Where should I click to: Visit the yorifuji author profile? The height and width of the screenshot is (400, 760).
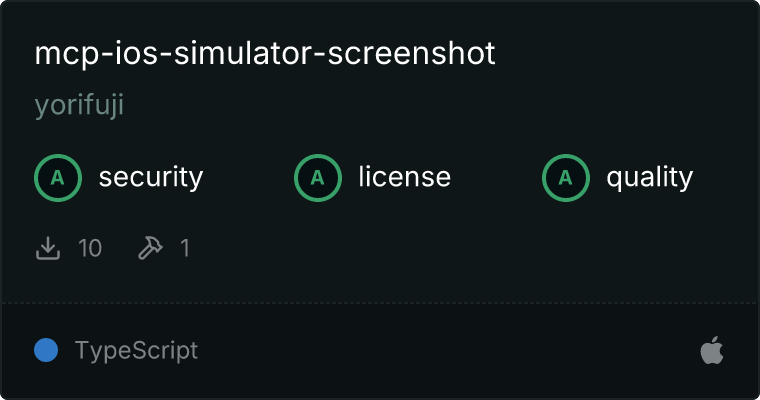[x=79, y=105]
